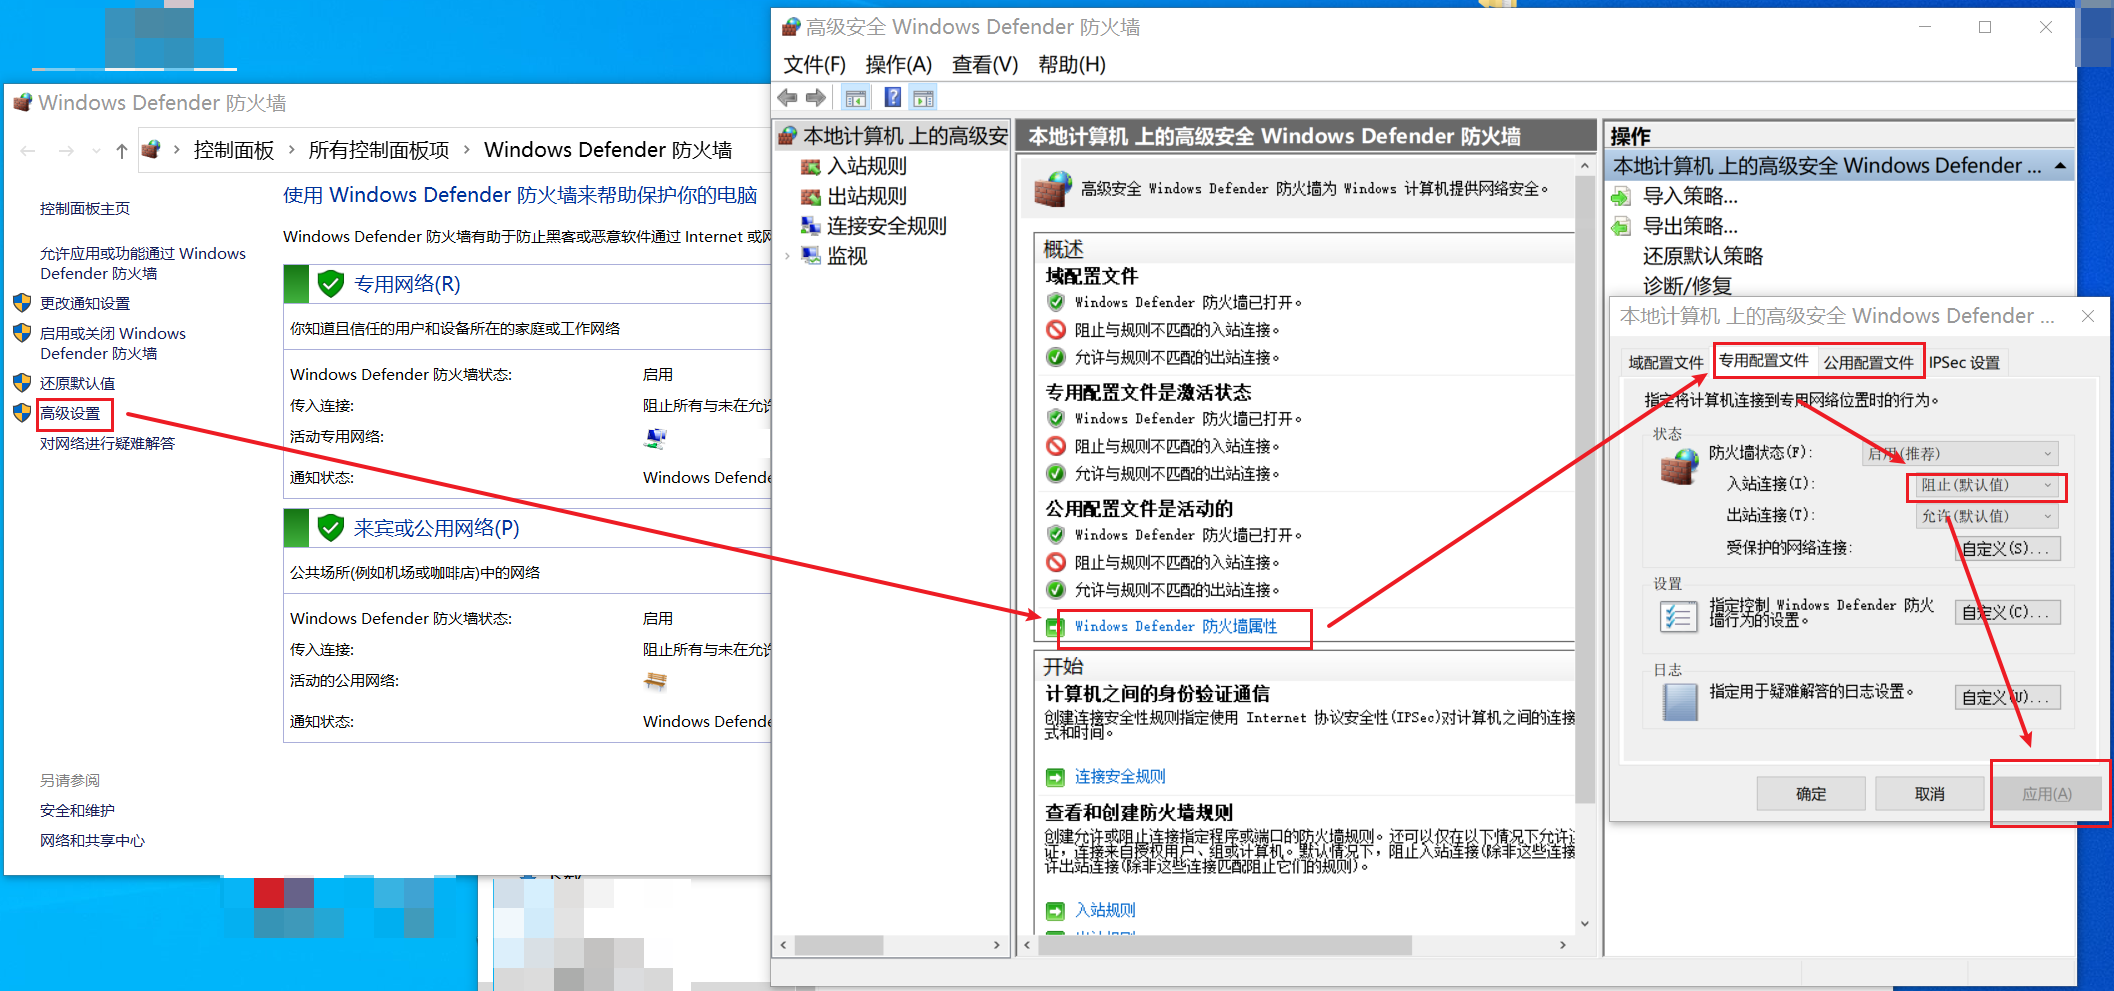Viewport: 2114px width, 991px height.
Task: Click 控制面板 in the breadcrumb path
Action: 234,150
